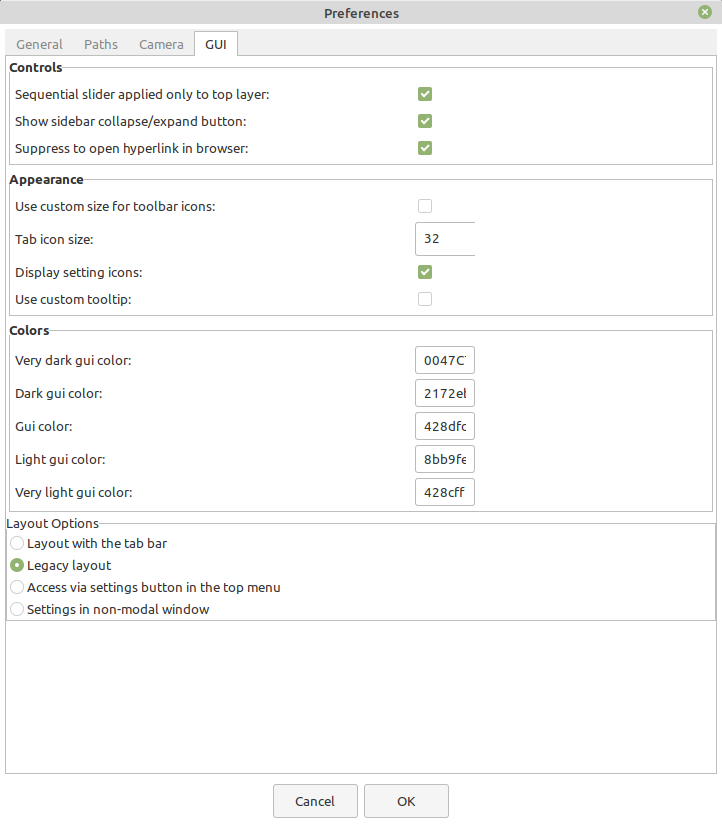Select layout with the tab bar
Viewport: 722px width, 828px height.
click(16, 543)
